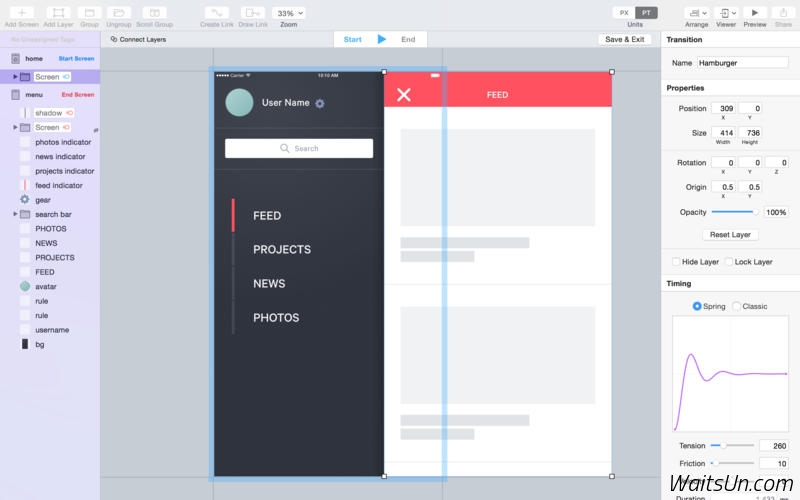Click the Share toolbar icon

pos(783,13)
